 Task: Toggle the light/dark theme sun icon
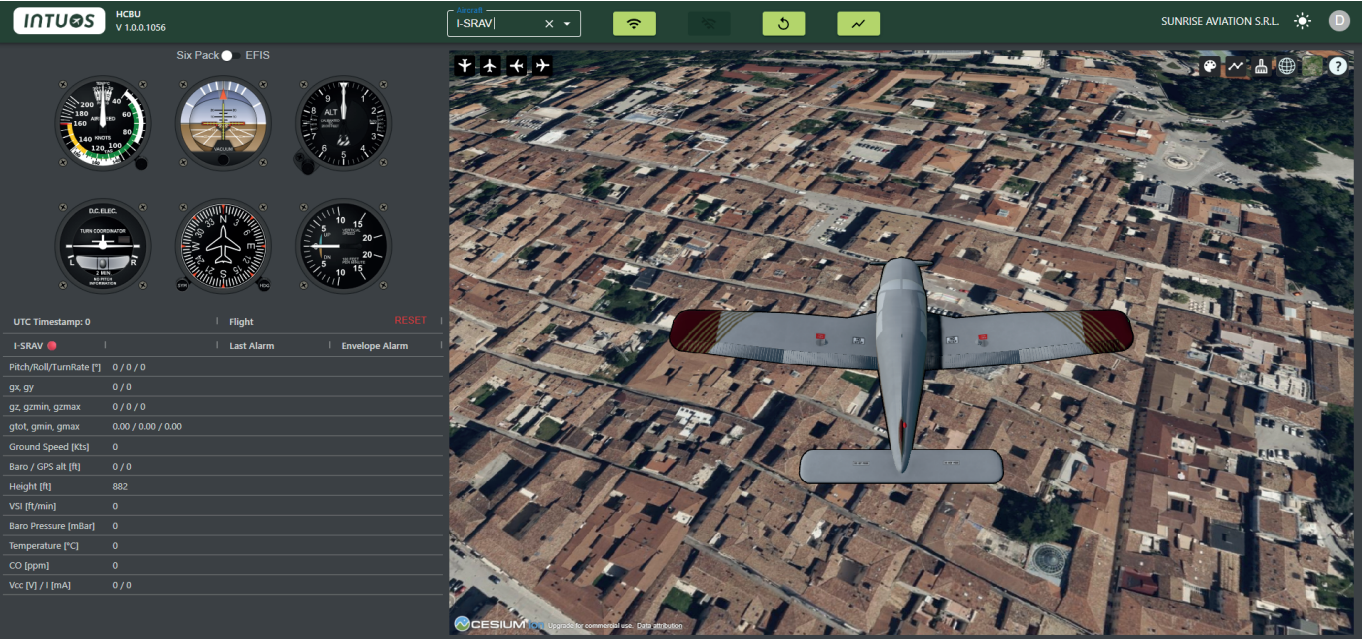coord(1302,20)
